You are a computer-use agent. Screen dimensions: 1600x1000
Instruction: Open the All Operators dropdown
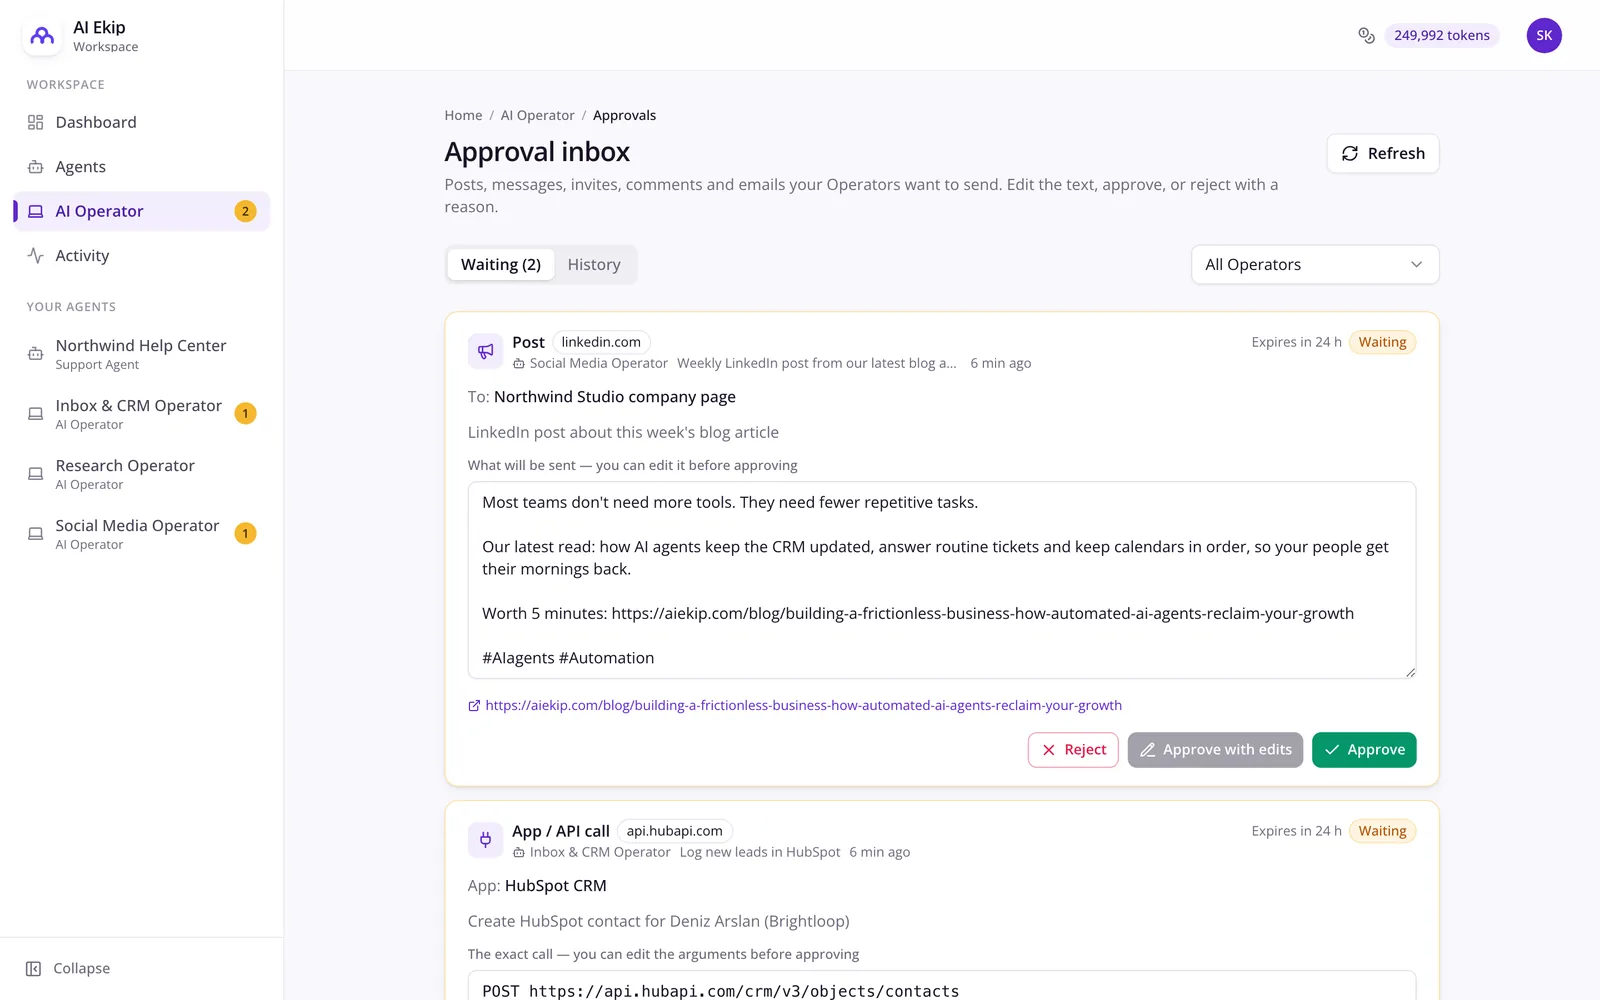tap(1315, 265)
